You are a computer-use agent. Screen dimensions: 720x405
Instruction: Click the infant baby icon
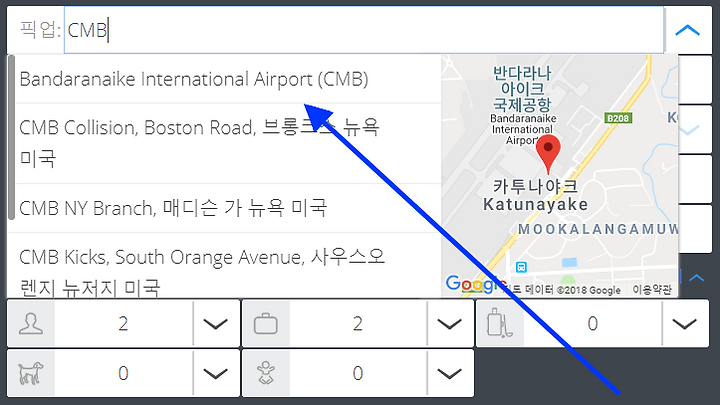pyautogui.click(x=266, y=373)
